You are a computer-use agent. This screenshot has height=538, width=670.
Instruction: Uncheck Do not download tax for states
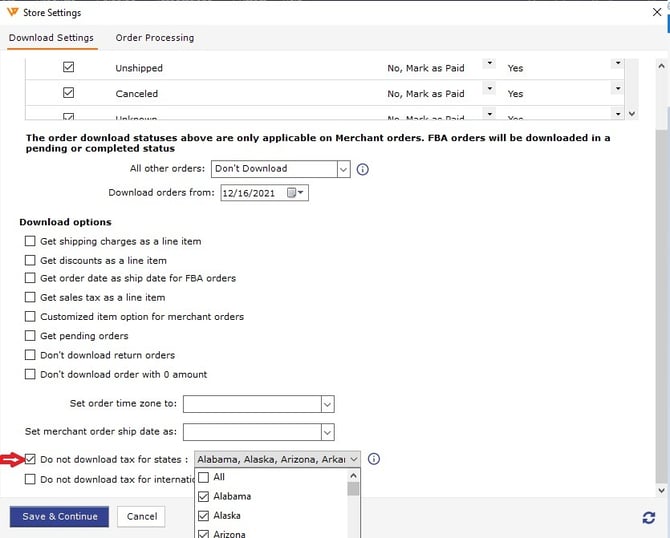tap(30, 460)
